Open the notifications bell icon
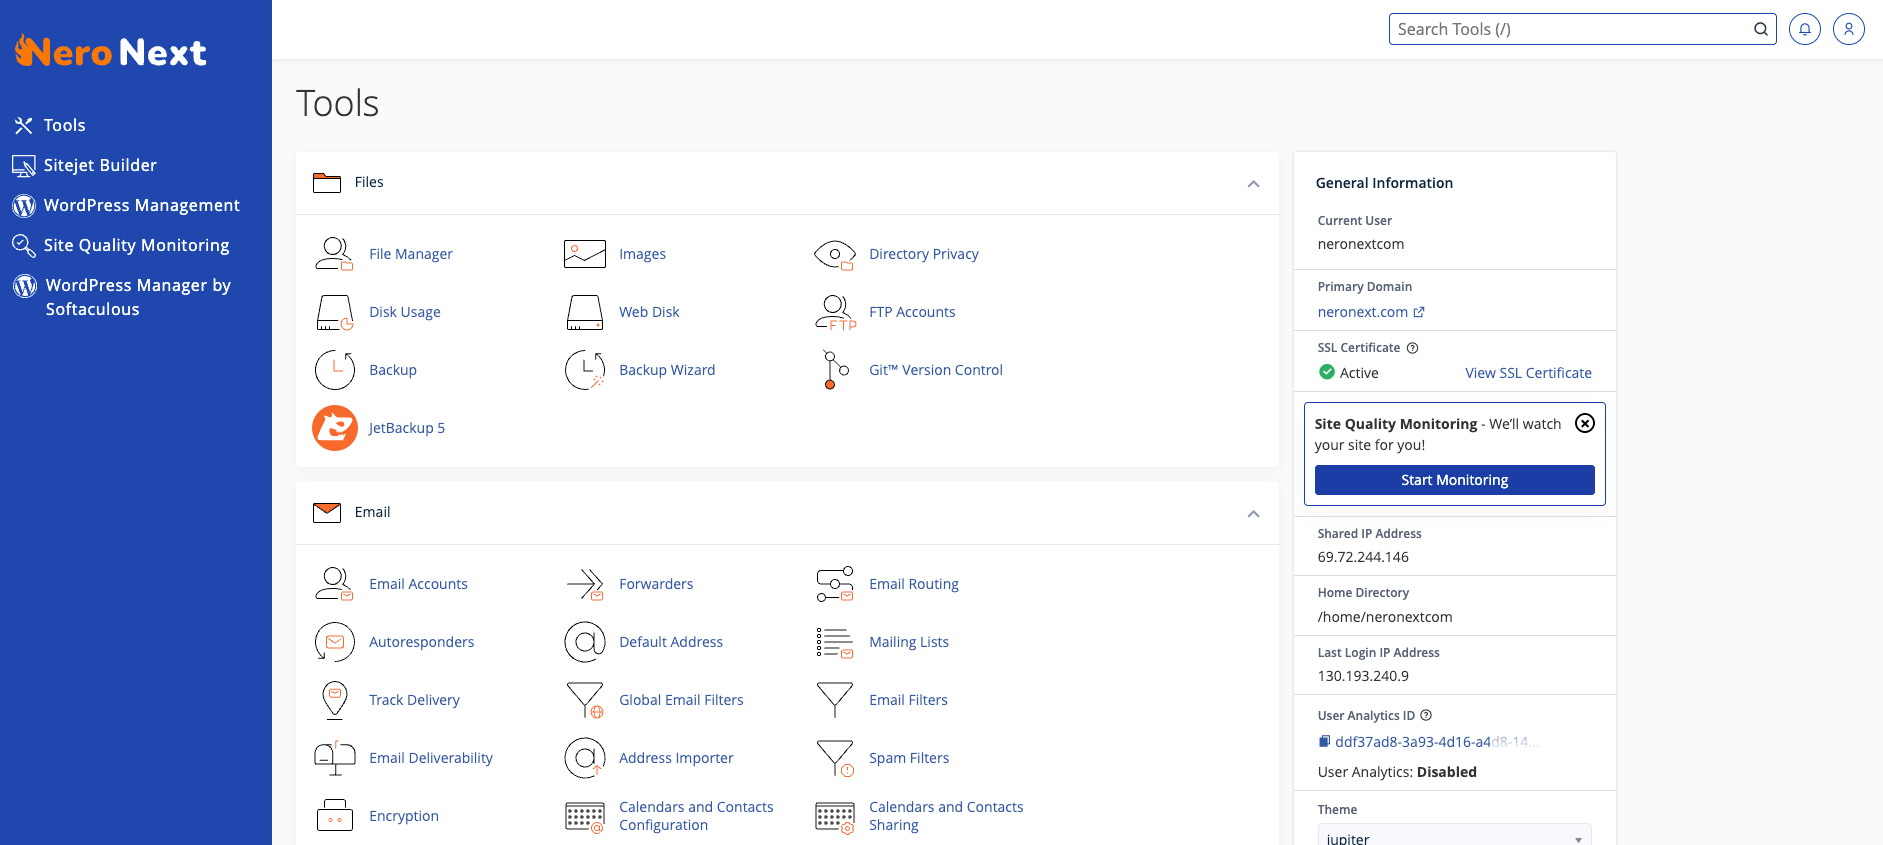This screenshot has width=1883, height=845. point(1804,29)
